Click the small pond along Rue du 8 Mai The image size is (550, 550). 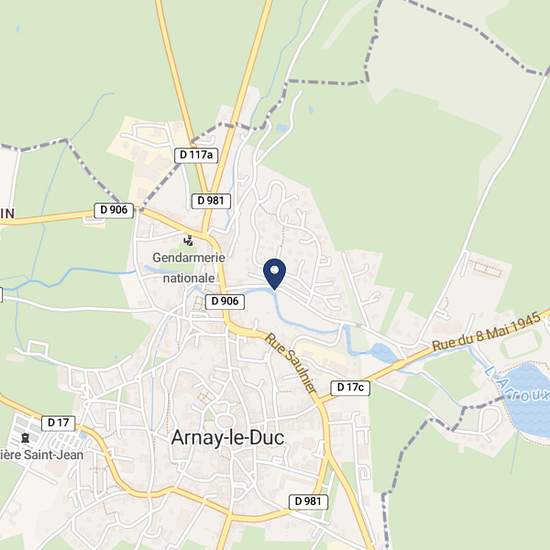tap(383, 353)
